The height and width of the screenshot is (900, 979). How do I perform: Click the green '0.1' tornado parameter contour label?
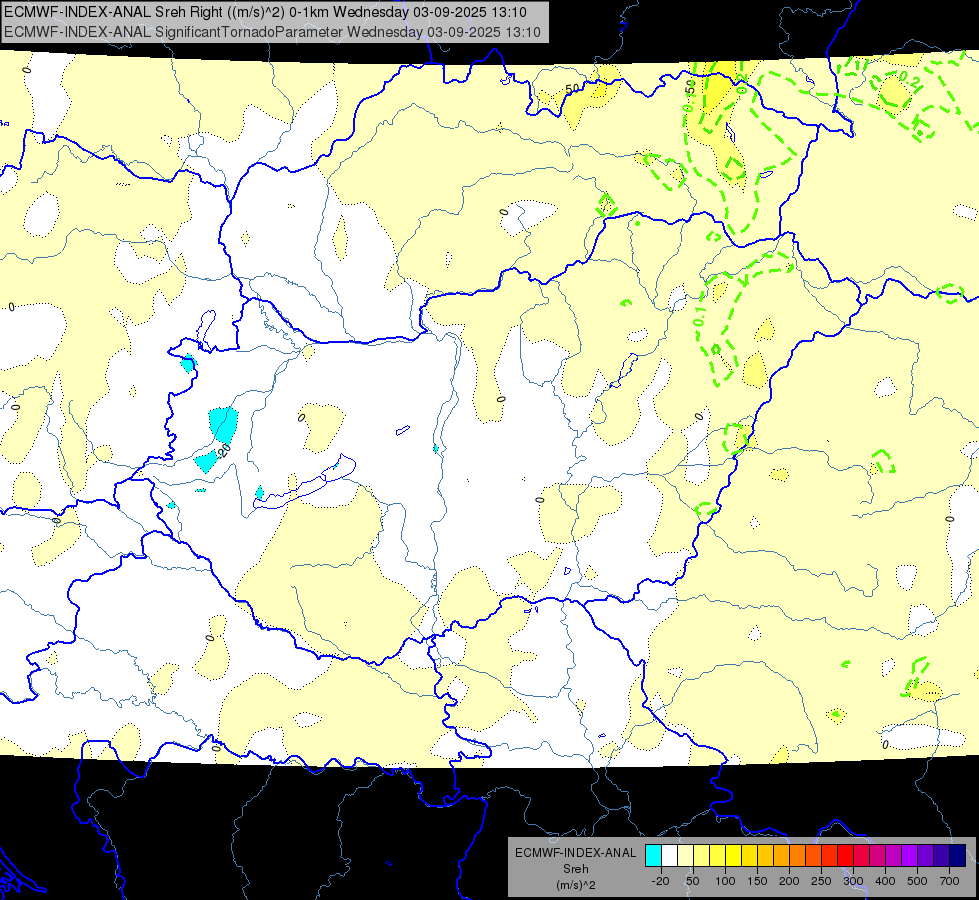tap(700, 317)
